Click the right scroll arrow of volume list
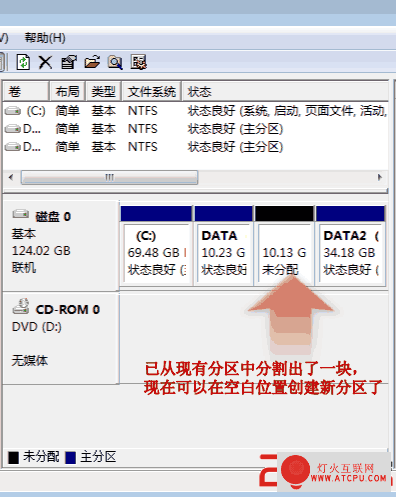Viewport: 396px width, 497px height. pyautogui.click(x=380, y=177)
